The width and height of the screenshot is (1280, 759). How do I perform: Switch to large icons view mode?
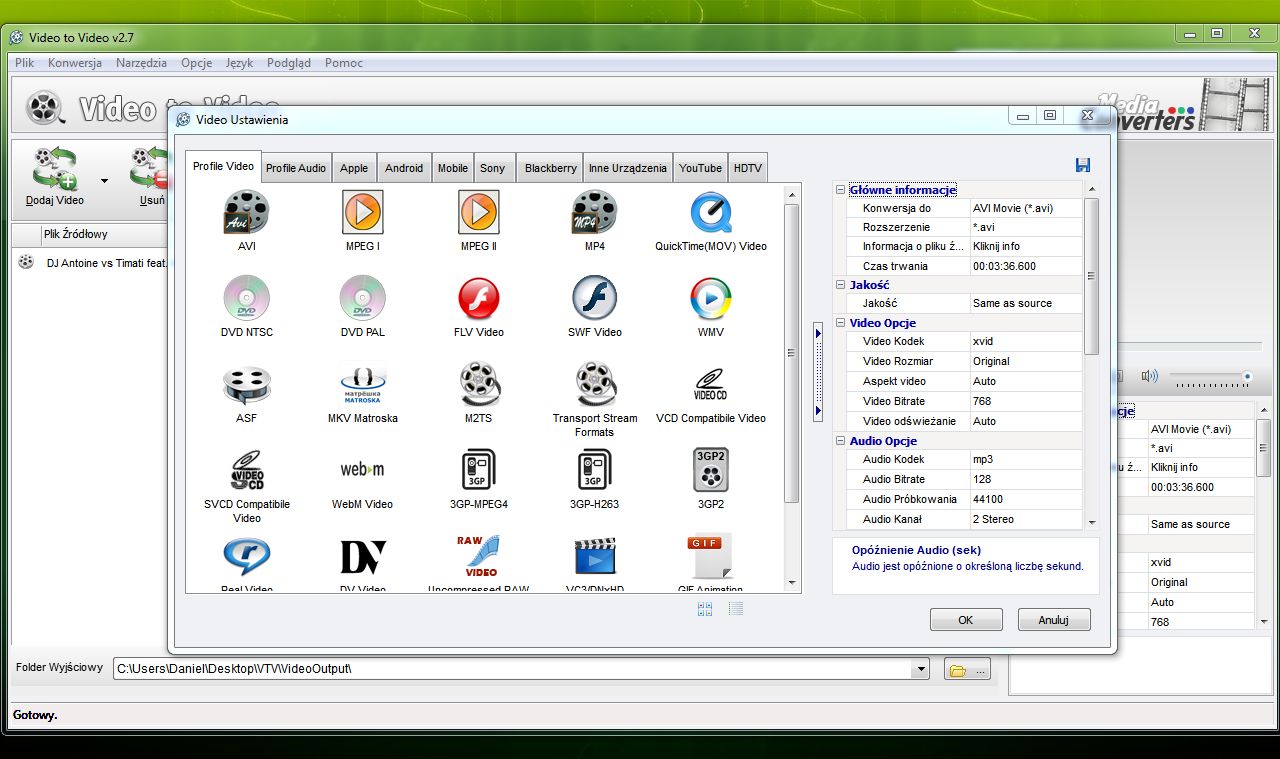tap(705, 608)
